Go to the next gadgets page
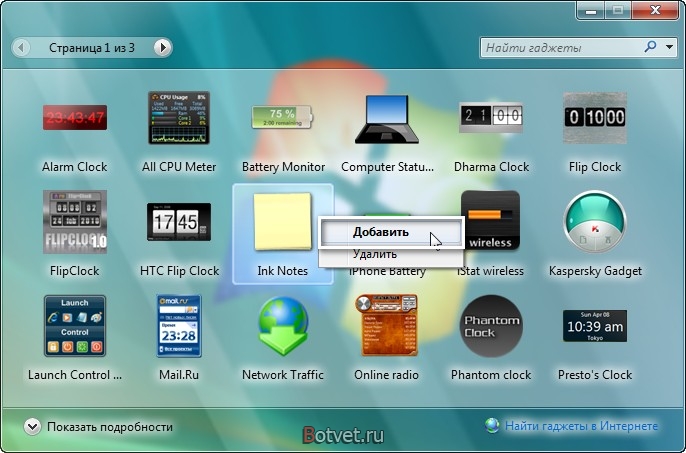 (x=163, y=47)
